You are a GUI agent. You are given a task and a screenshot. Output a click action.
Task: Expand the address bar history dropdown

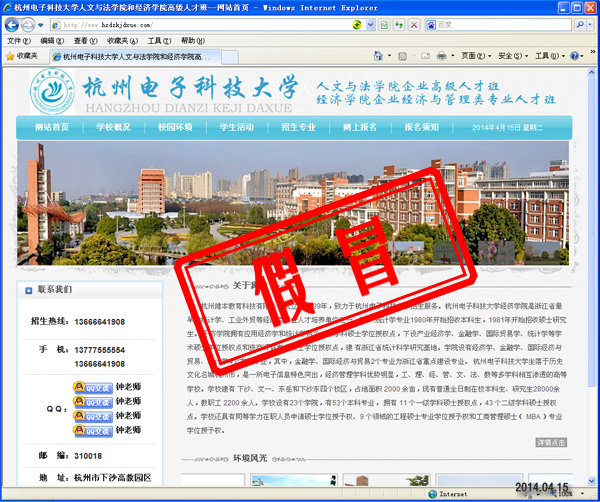pos(370,25)
